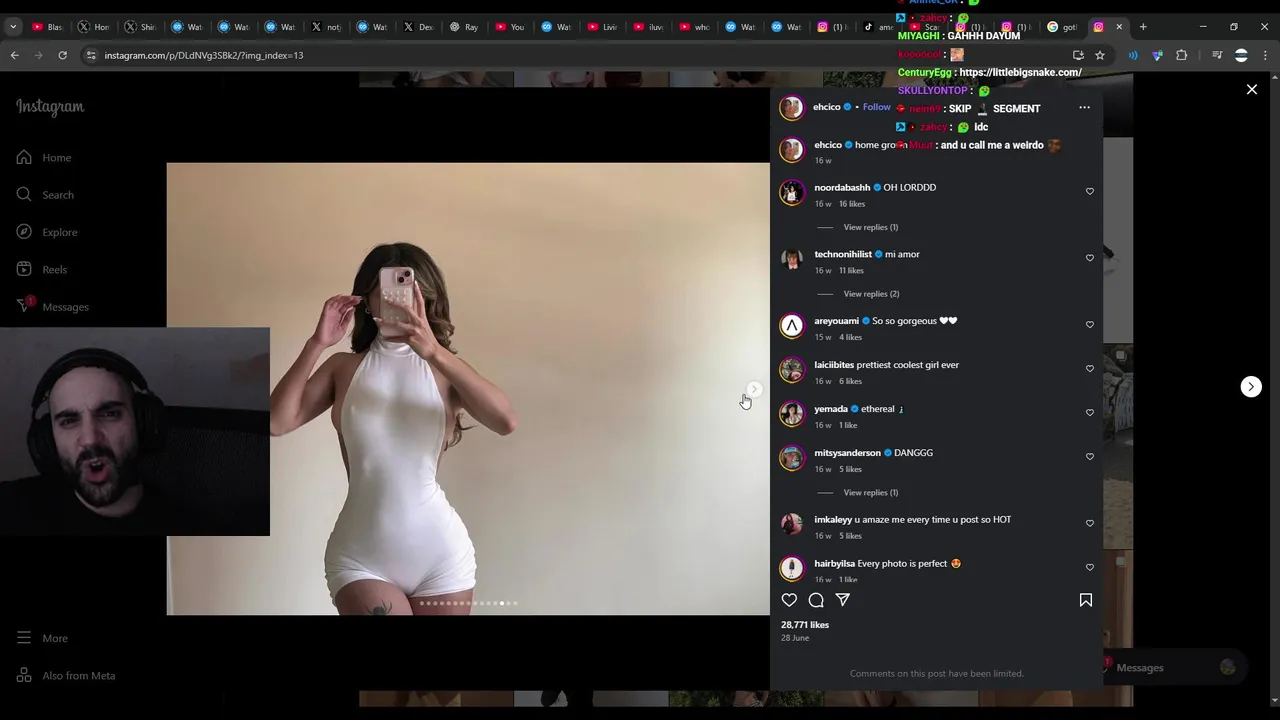Viewport: 1280px width, 720px height.
Task: Like technonihilist's comment
Action: (x=1090, y=258)
